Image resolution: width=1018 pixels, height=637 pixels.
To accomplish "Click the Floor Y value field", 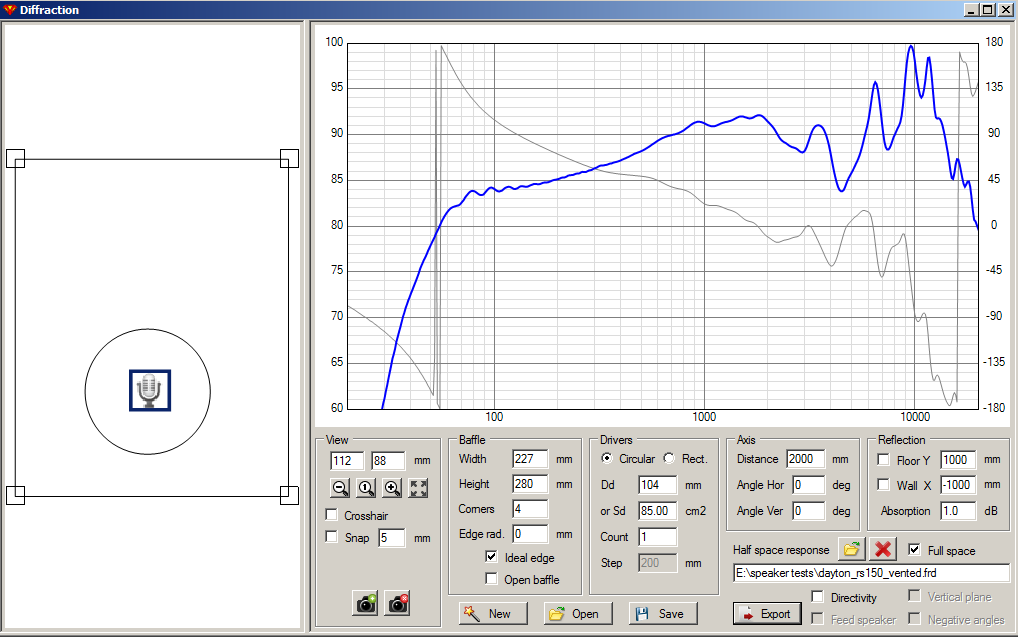I will click(958, 460).
